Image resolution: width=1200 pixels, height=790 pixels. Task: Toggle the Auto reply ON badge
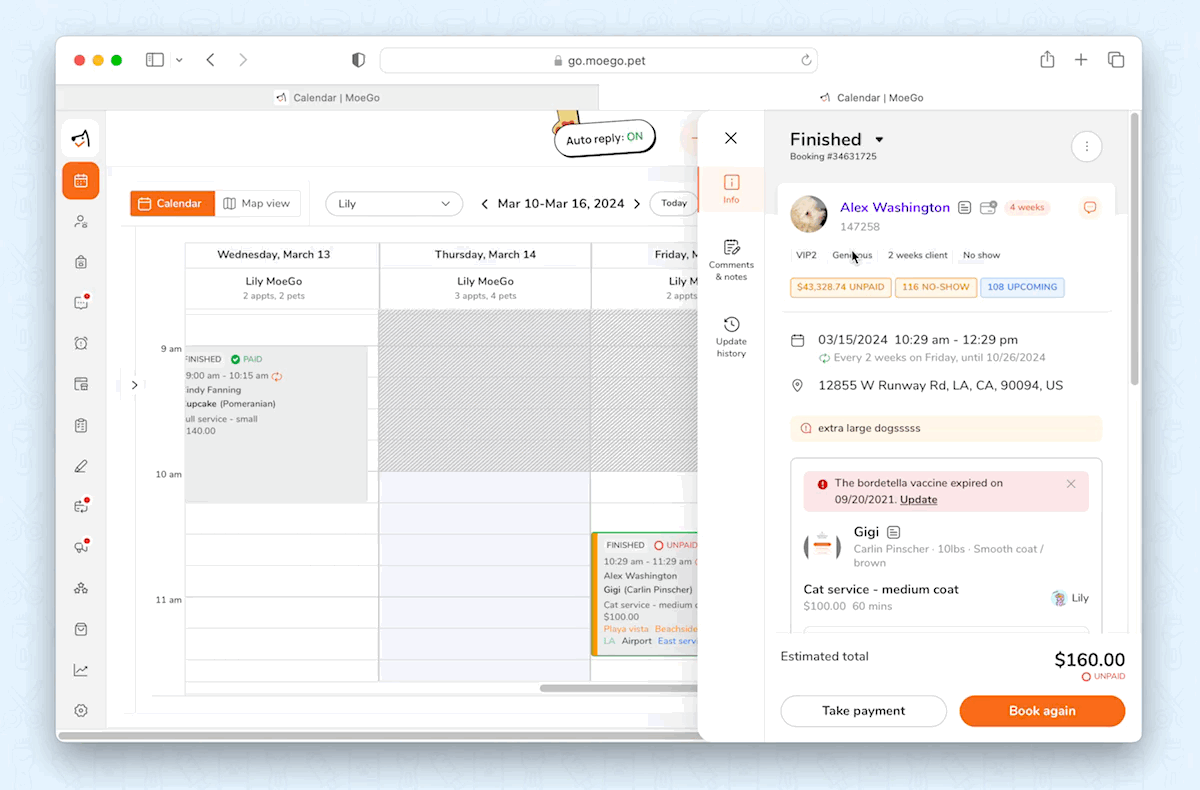click(x=604, y=138)
